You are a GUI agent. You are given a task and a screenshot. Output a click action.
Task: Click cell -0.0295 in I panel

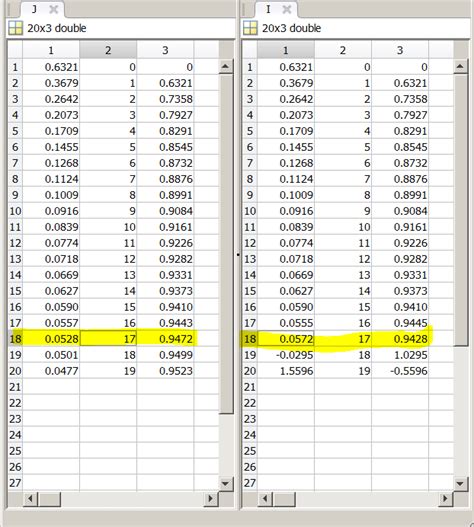286,355
